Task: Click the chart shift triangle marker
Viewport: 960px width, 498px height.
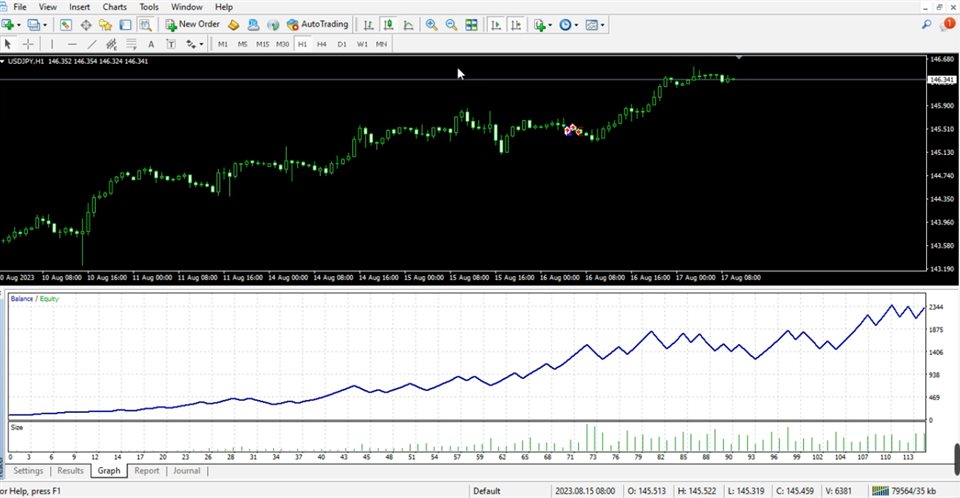Action: 740,57
